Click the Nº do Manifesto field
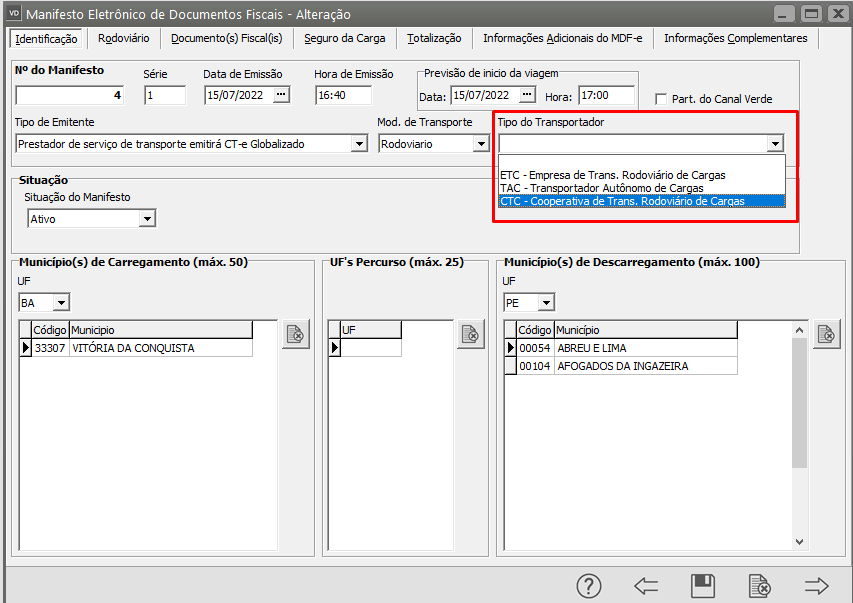The image size is (853, 603). [x=70, y=96]
